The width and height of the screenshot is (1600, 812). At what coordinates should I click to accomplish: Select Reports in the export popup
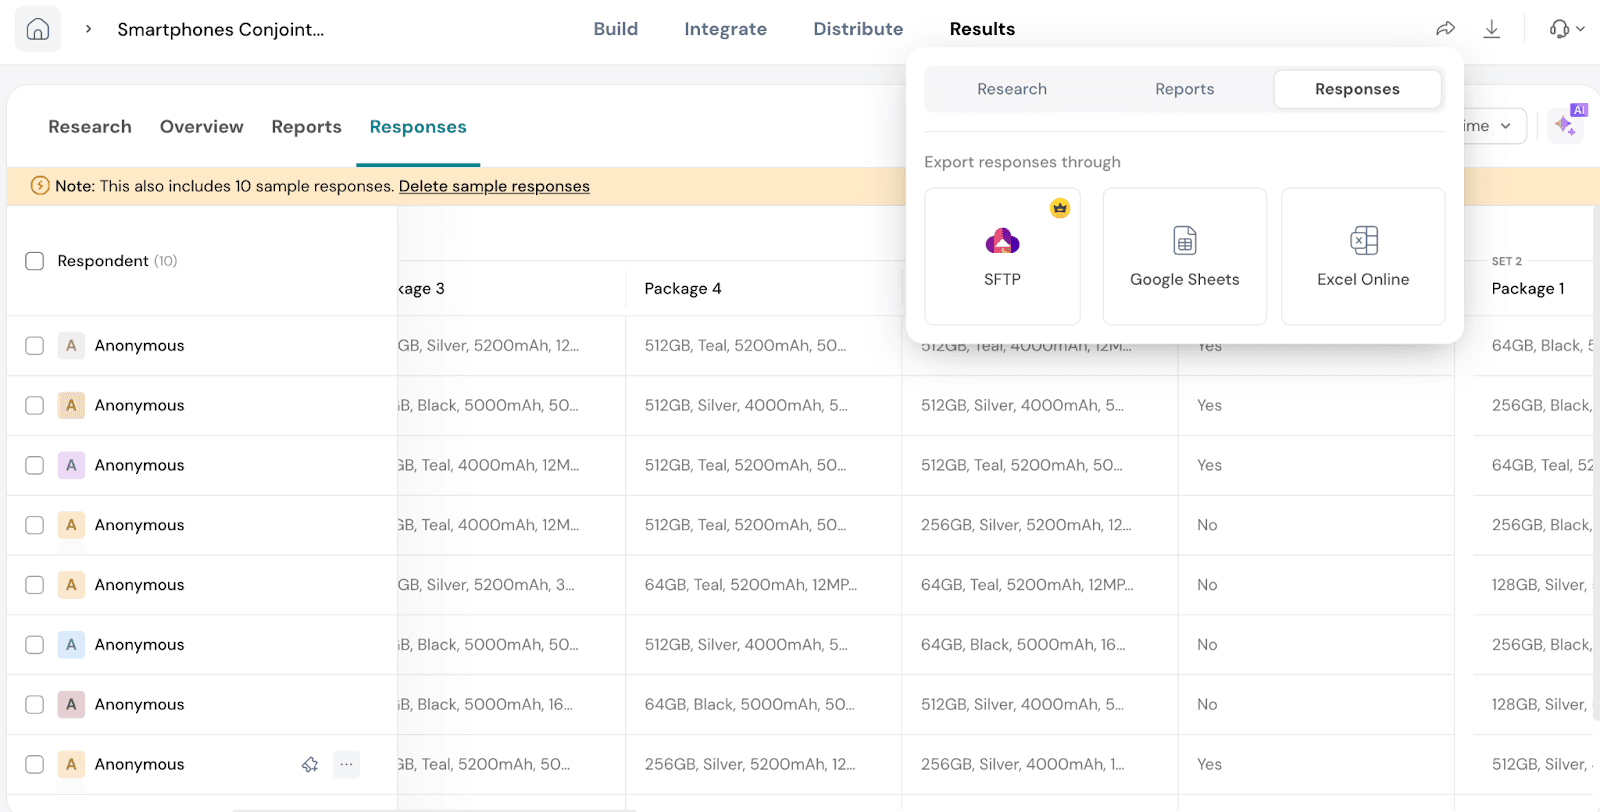pyautogui.click(x=1184, y=89)
